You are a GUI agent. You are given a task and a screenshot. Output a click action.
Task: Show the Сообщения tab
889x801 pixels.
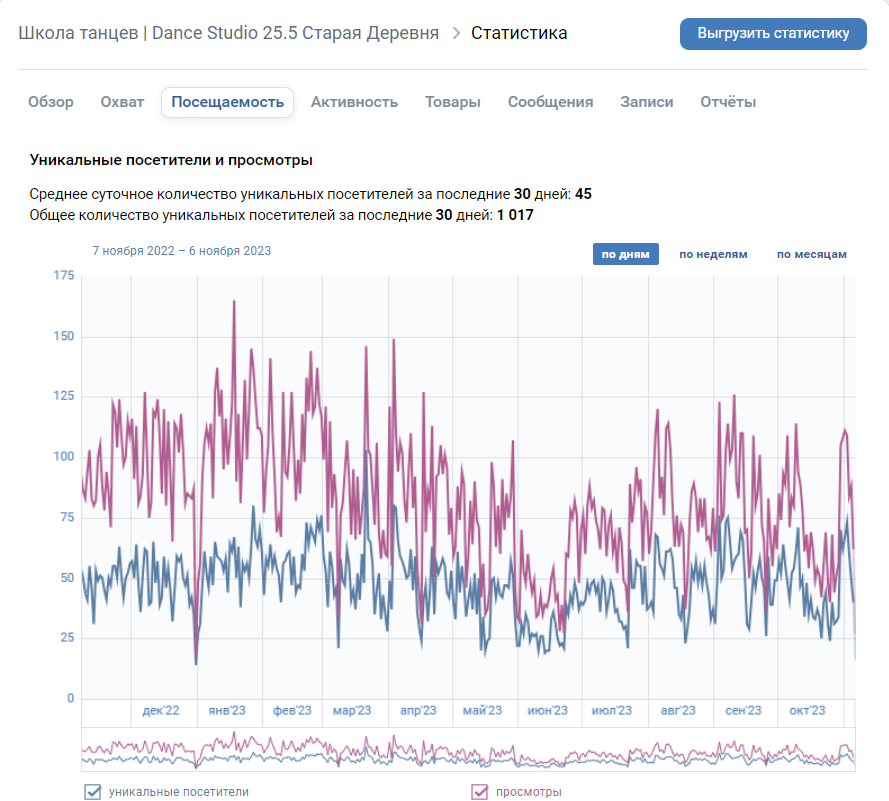(550, 102)
